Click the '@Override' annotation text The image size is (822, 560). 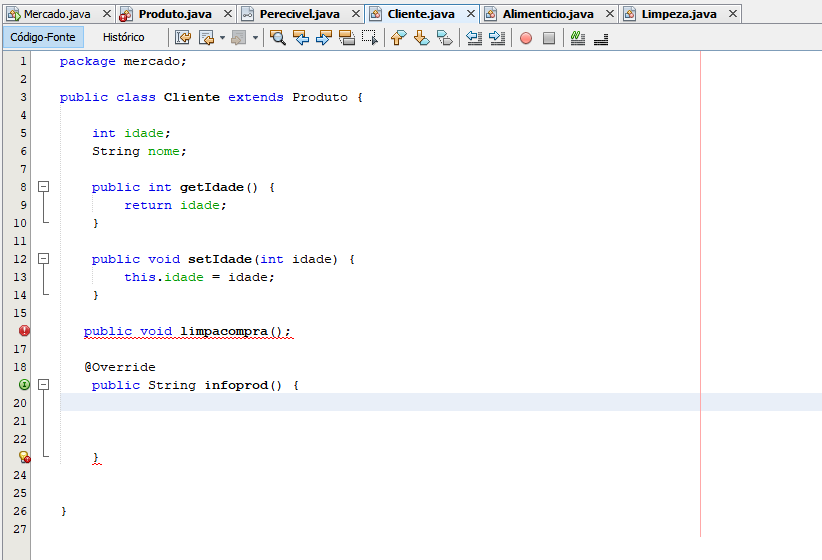pyautogui.click(x=120, y=367)
